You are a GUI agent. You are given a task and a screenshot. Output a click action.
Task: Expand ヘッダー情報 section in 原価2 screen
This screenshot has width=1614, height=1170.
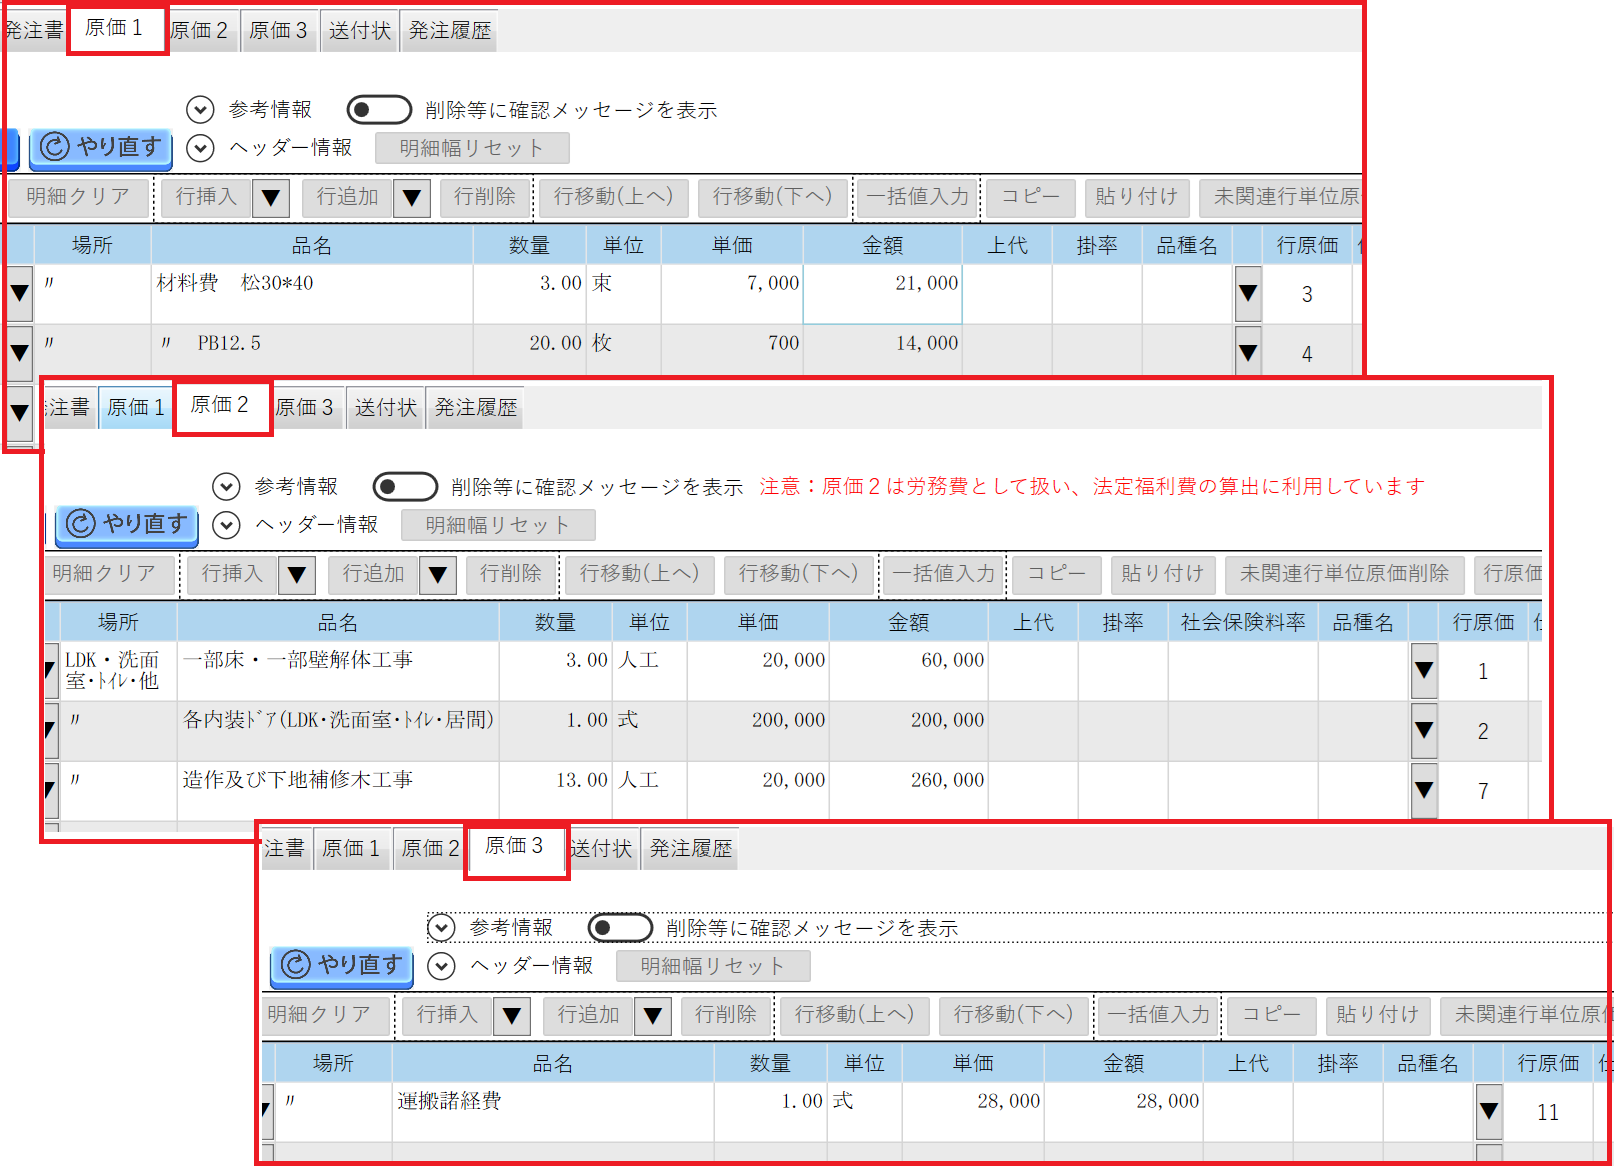click(x=227, y=525)
